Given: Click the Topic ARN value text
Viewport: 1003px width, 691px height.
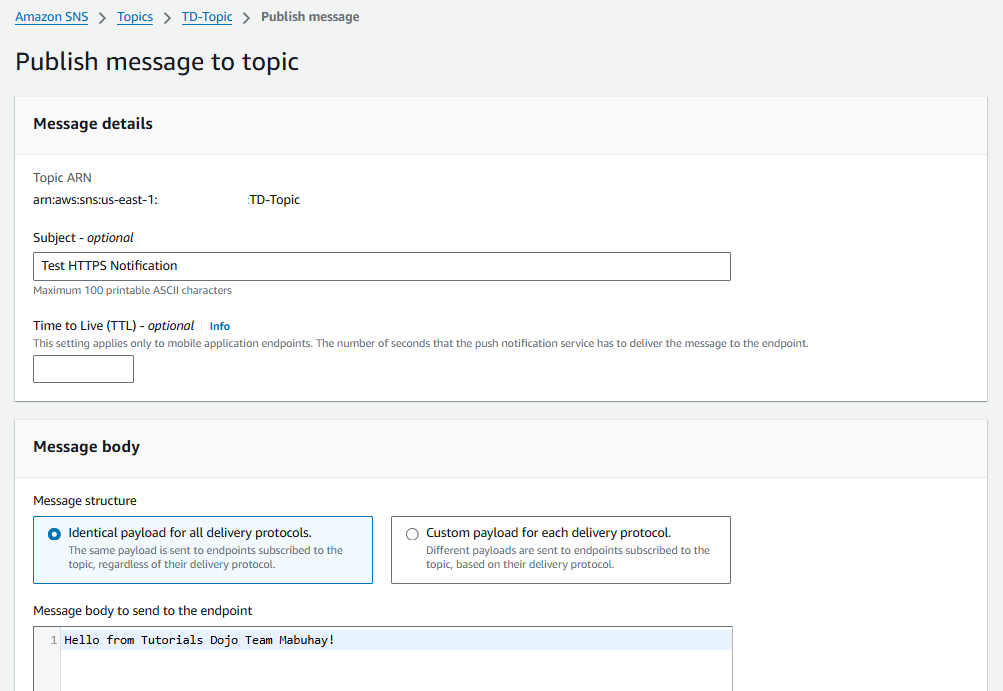Looking at the screenshot, I should pos(166,199).
